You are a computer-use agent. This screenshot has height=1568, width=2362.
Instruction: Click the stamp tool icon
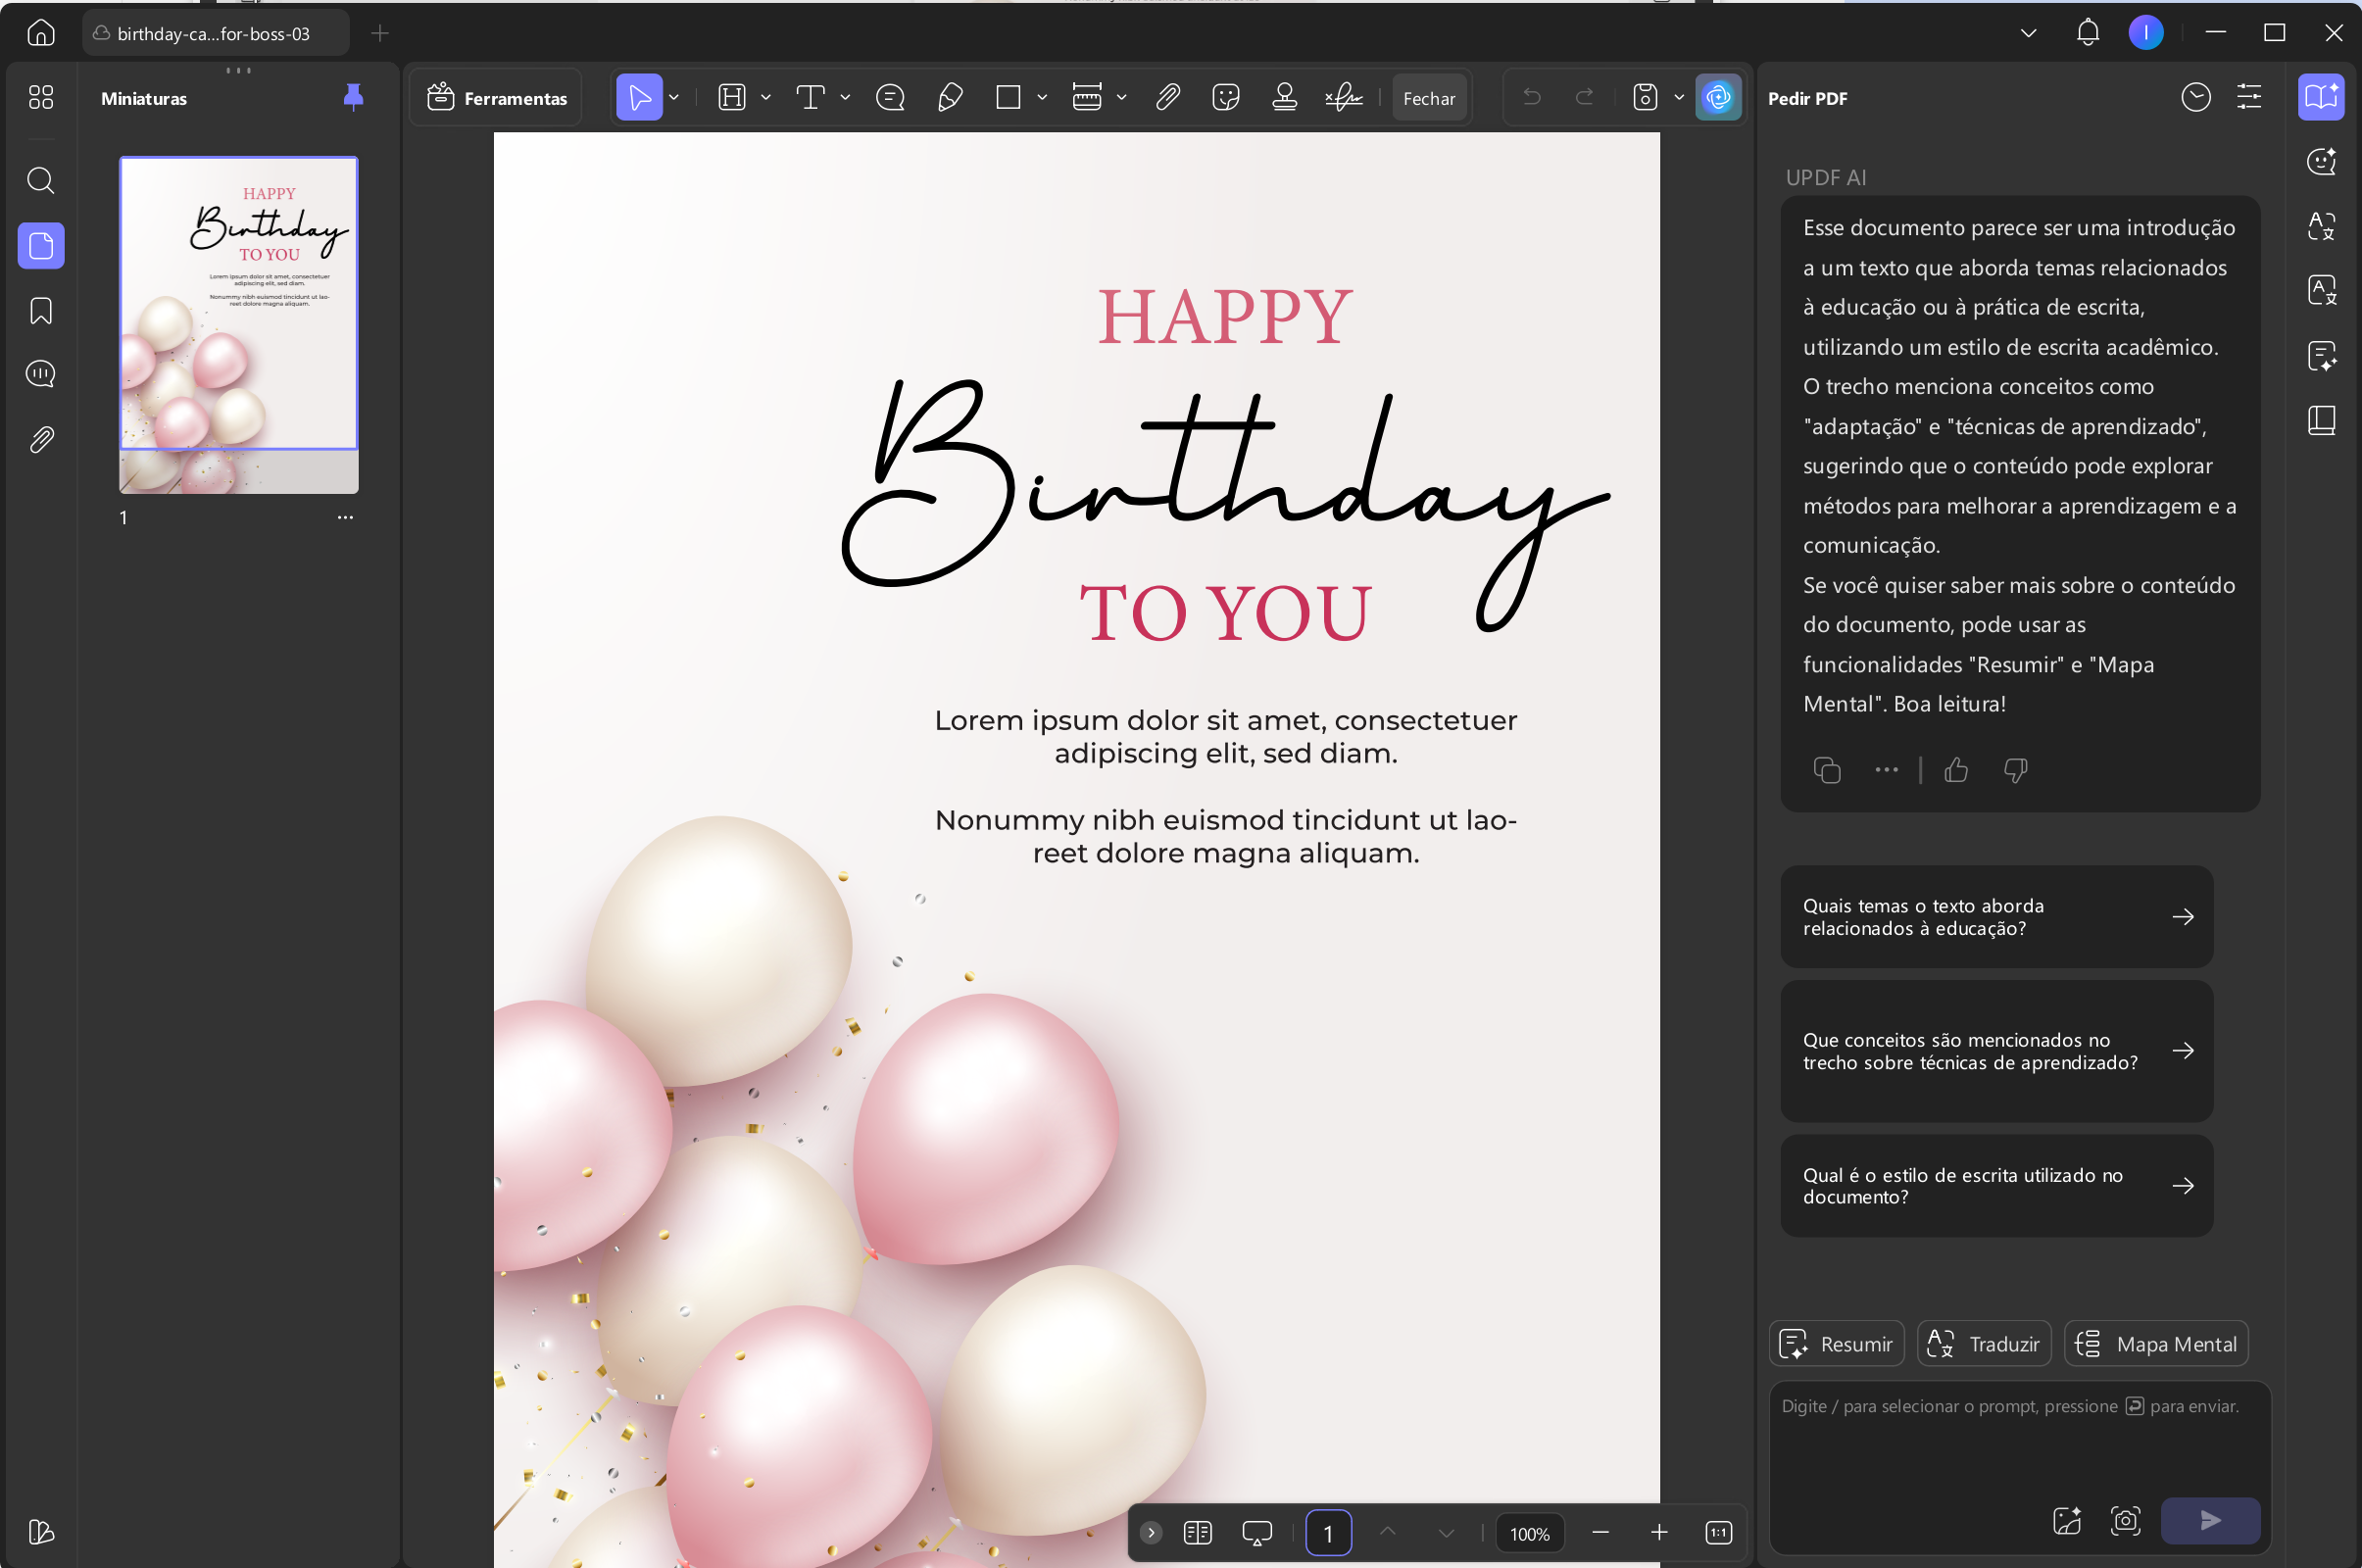1284,97
